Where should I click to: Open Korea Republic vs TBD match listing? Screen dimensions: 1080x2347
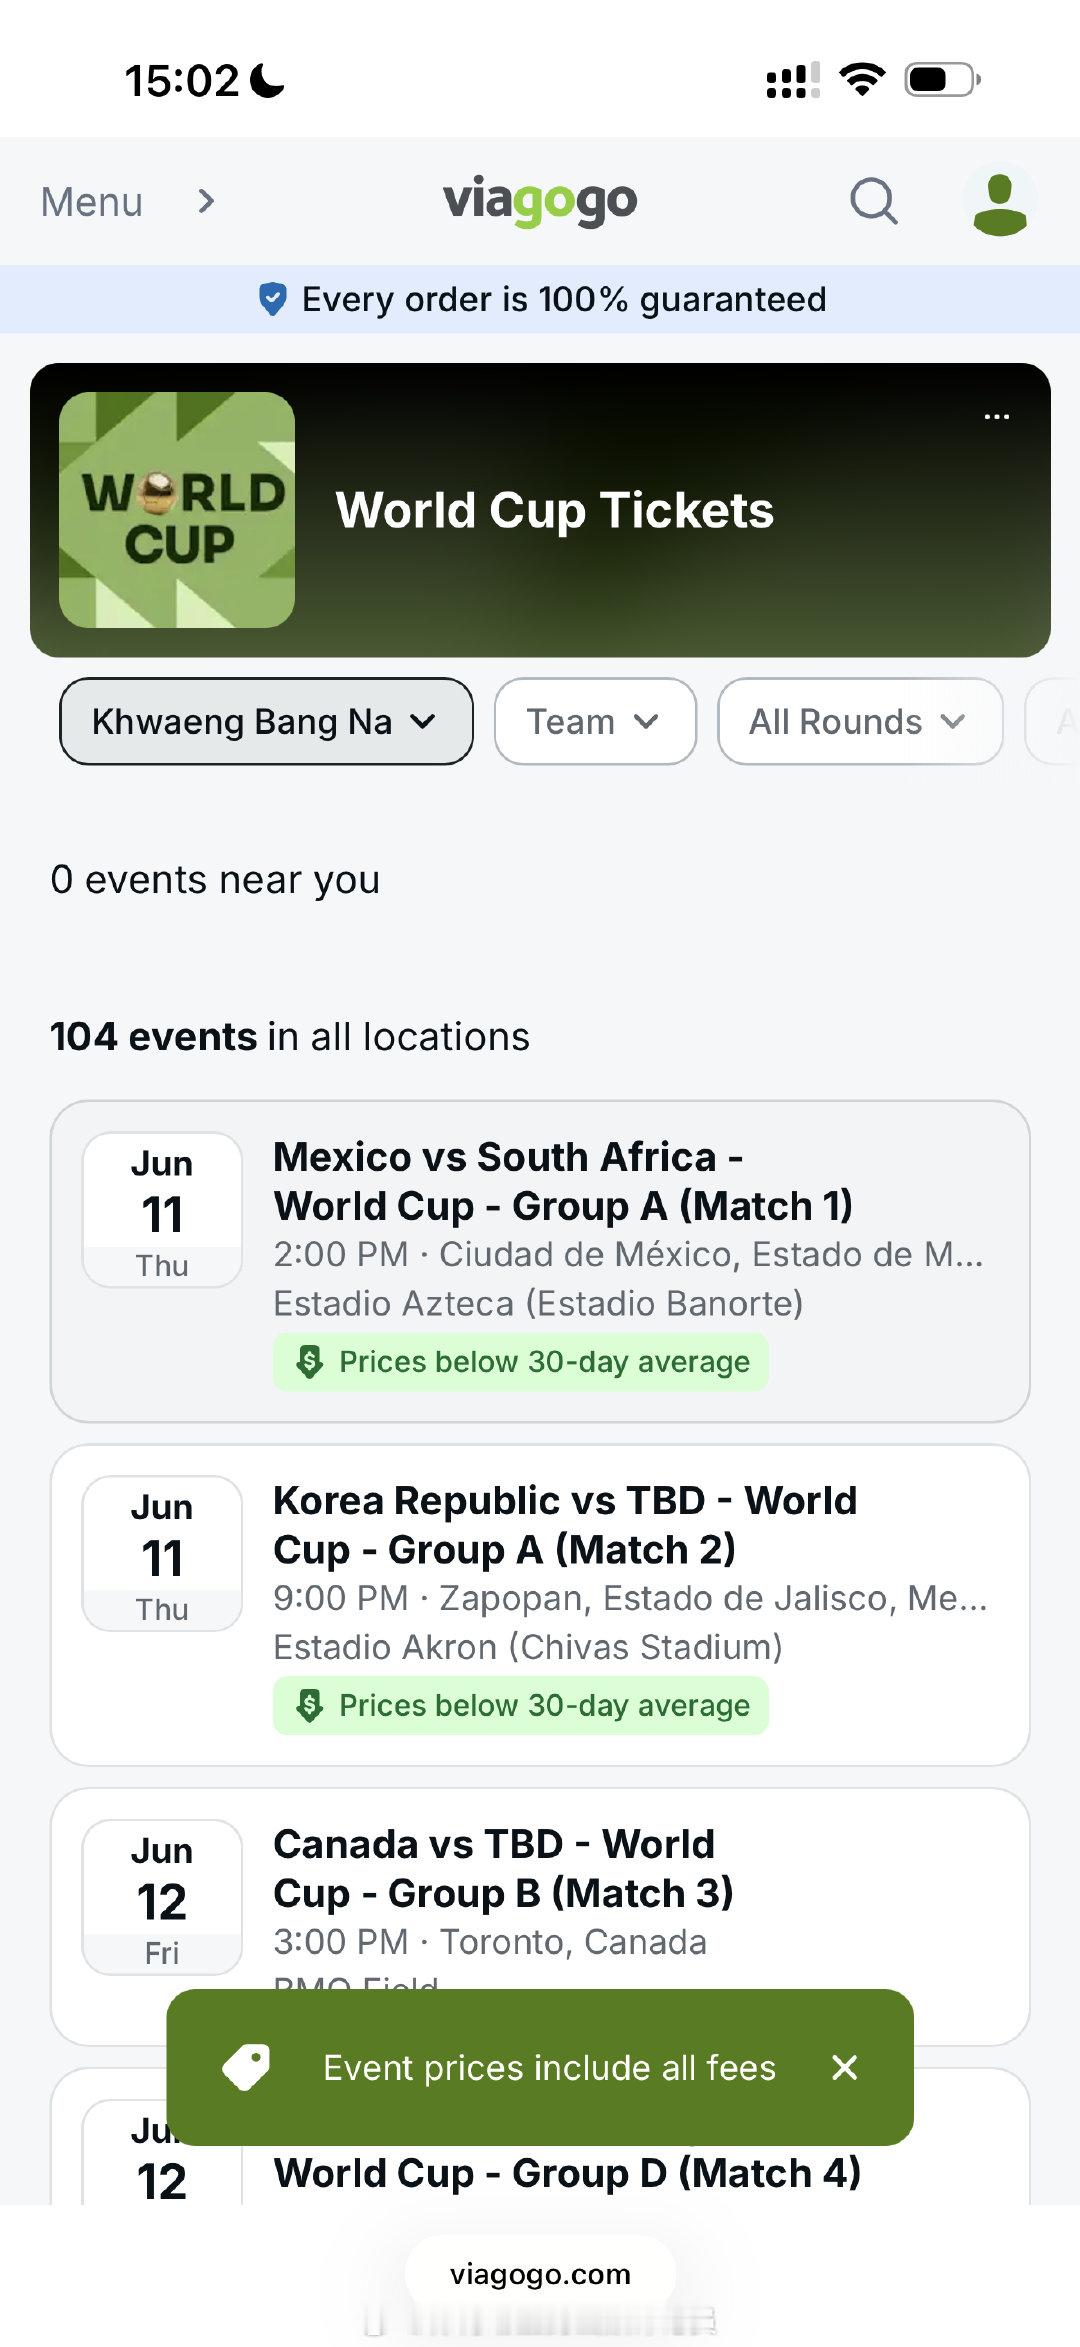[x=565, y=1525]
